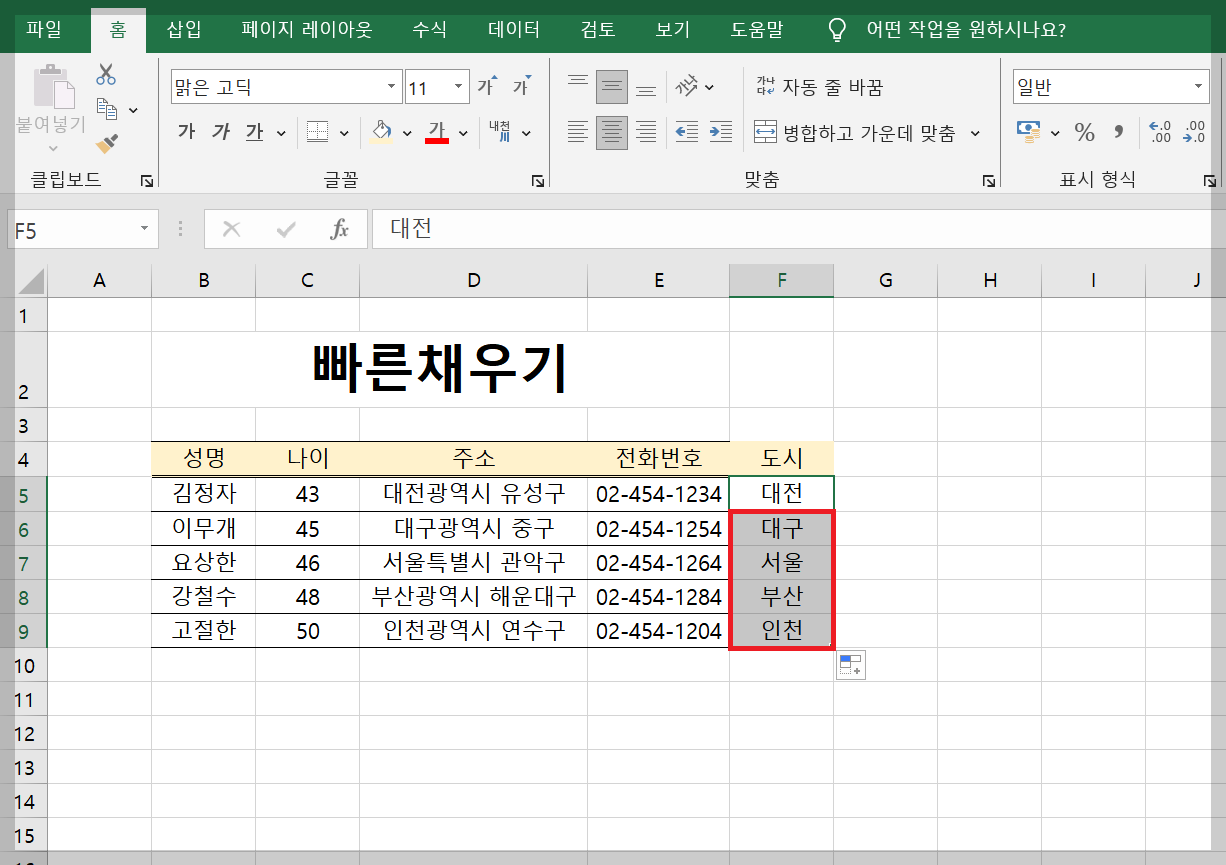Image resolution: width=1226 pixels, height=865 pixels.
Task: Open the 일반 number format dropdown
Action: [x=1199, y=86]
